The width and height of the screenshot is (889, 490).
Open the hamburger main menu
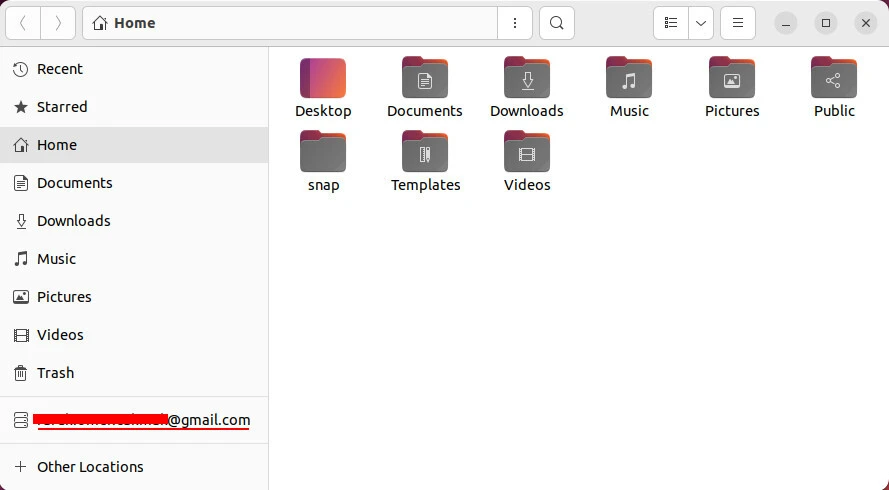pos(738,23)
